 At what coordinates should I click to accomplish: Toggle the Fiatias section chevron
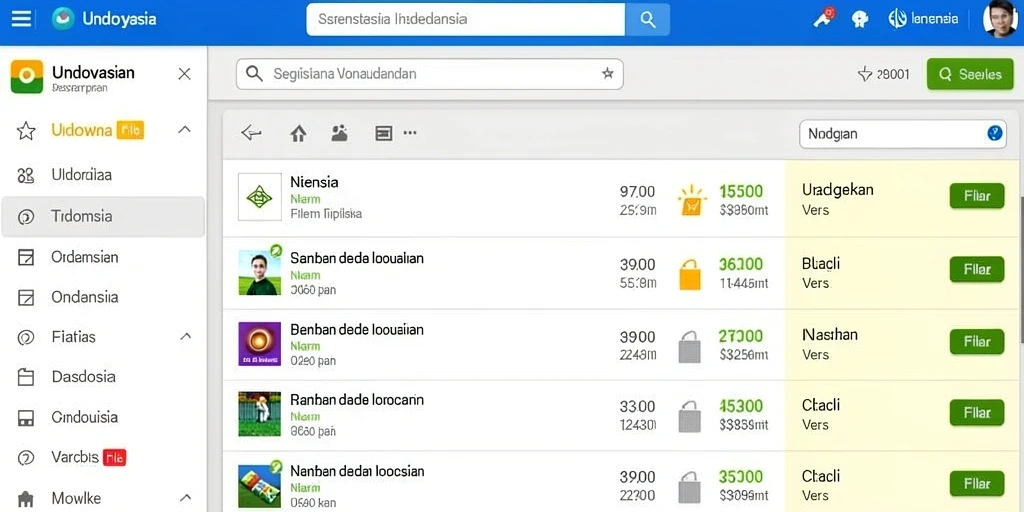coord(185,336)
